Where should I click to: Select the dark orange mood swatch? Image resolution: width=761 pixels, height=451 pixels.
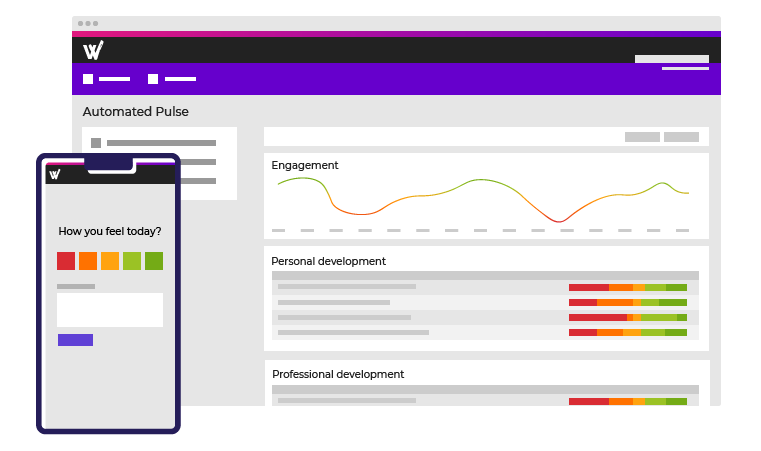point(88,261)
